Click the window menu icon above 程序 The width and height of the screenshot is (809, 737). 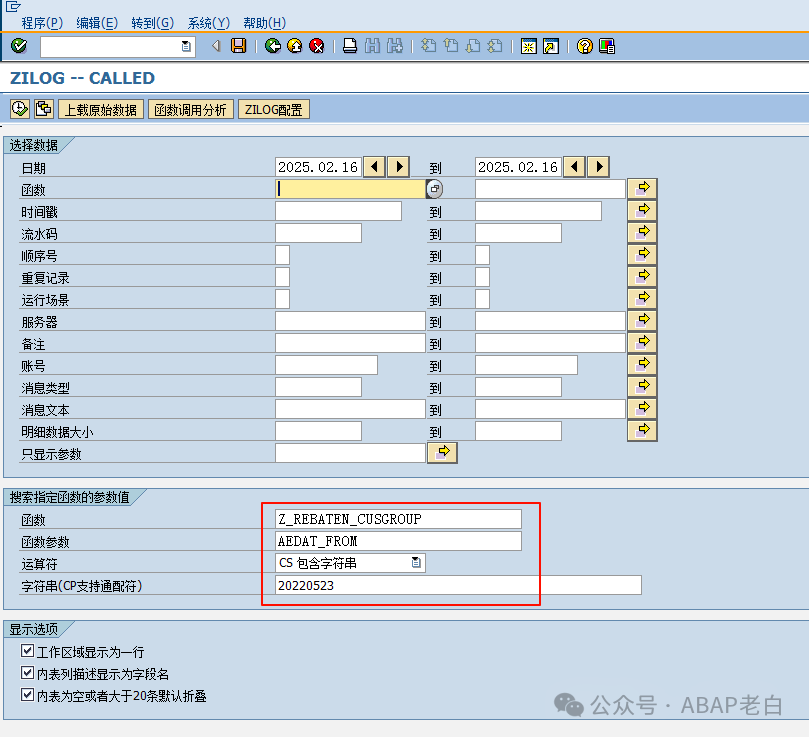point(13,7)
